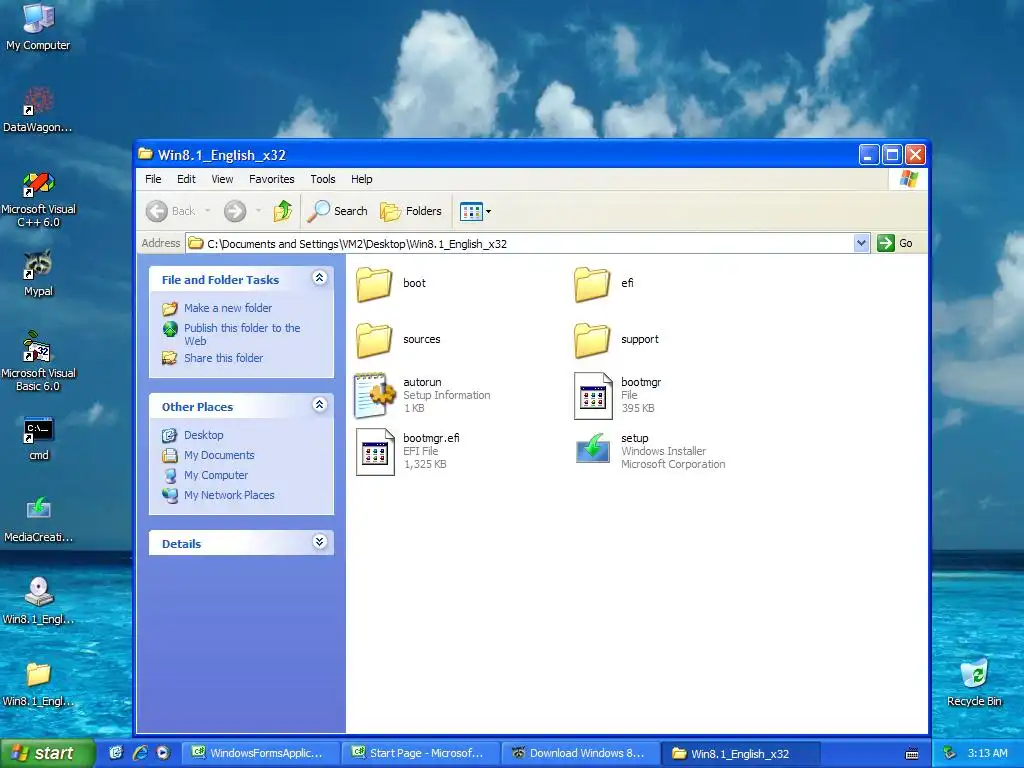Viewport: 1024px width, 768px height.
Task: Click the Win8.1_English_x32 taskbar button
Action: tap(741, 754)
